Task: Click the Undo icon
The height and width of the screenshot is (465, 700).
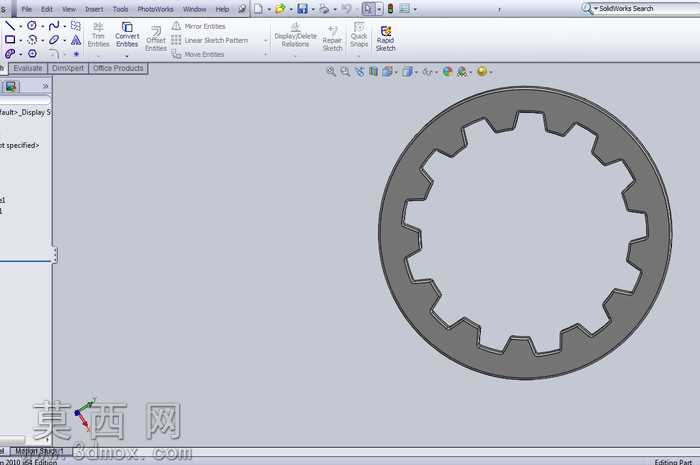Action: (346, 8)
